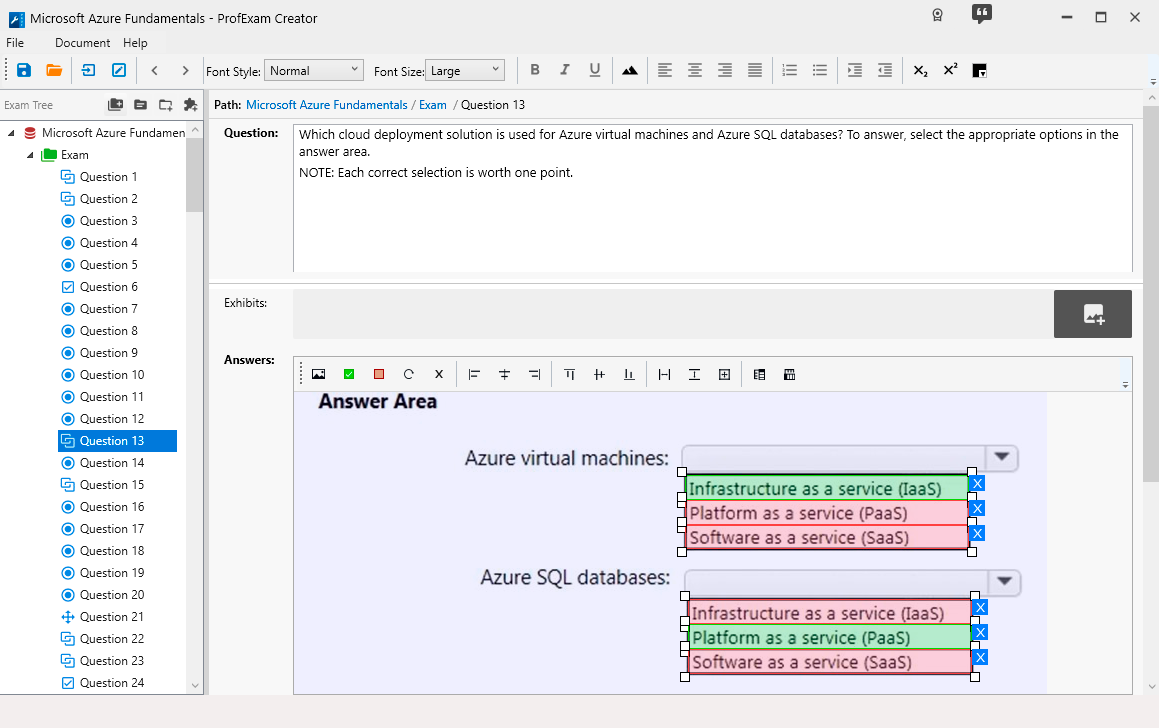Align hotspots to left edges
1159x728 pixels.
(474, 375)
